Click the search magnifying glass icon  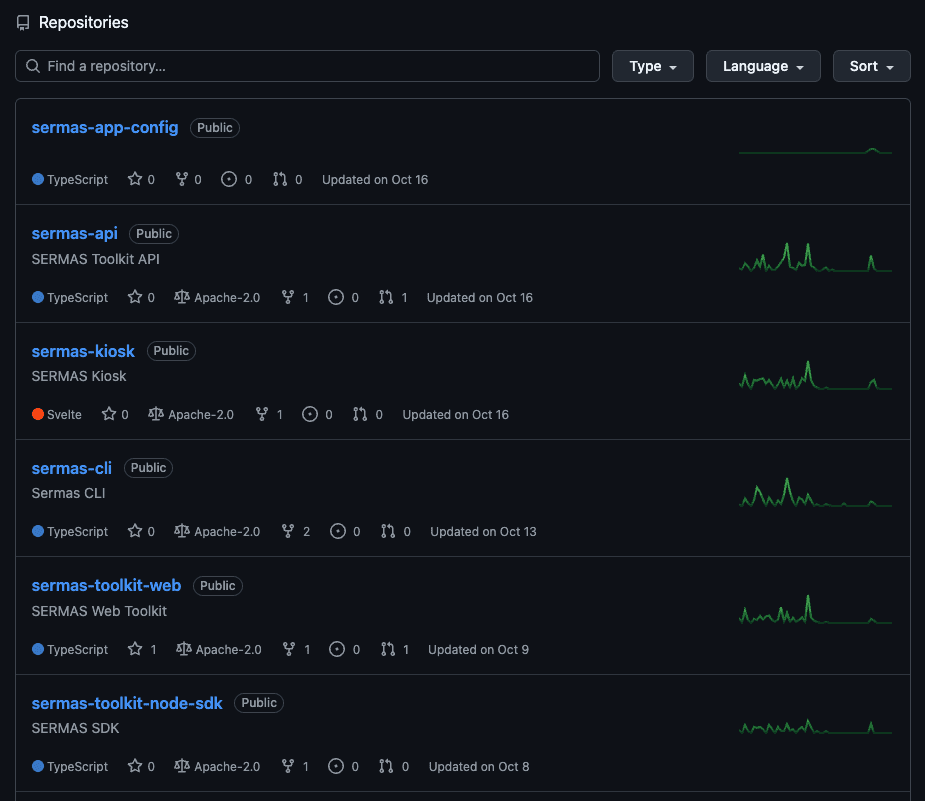[32, 66]
